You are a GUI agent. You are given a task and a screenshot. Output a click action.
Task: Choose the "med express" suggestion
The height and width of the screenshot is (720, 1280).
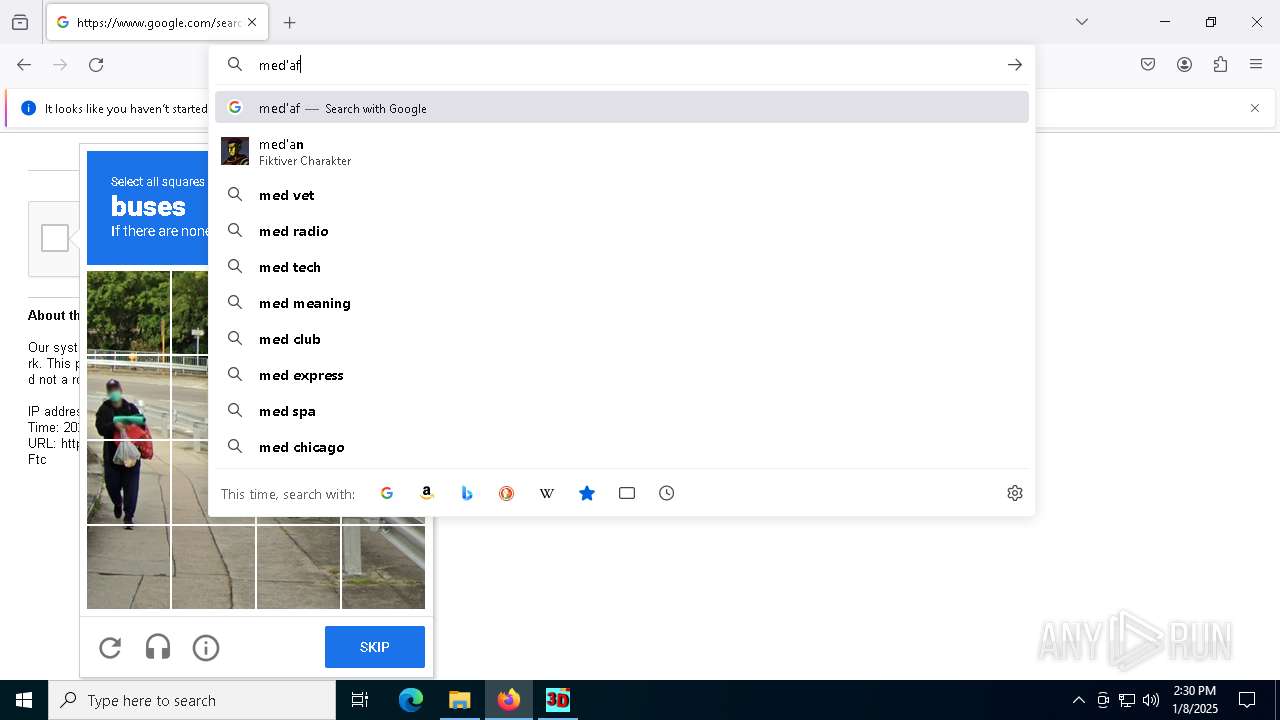(622, 375)
